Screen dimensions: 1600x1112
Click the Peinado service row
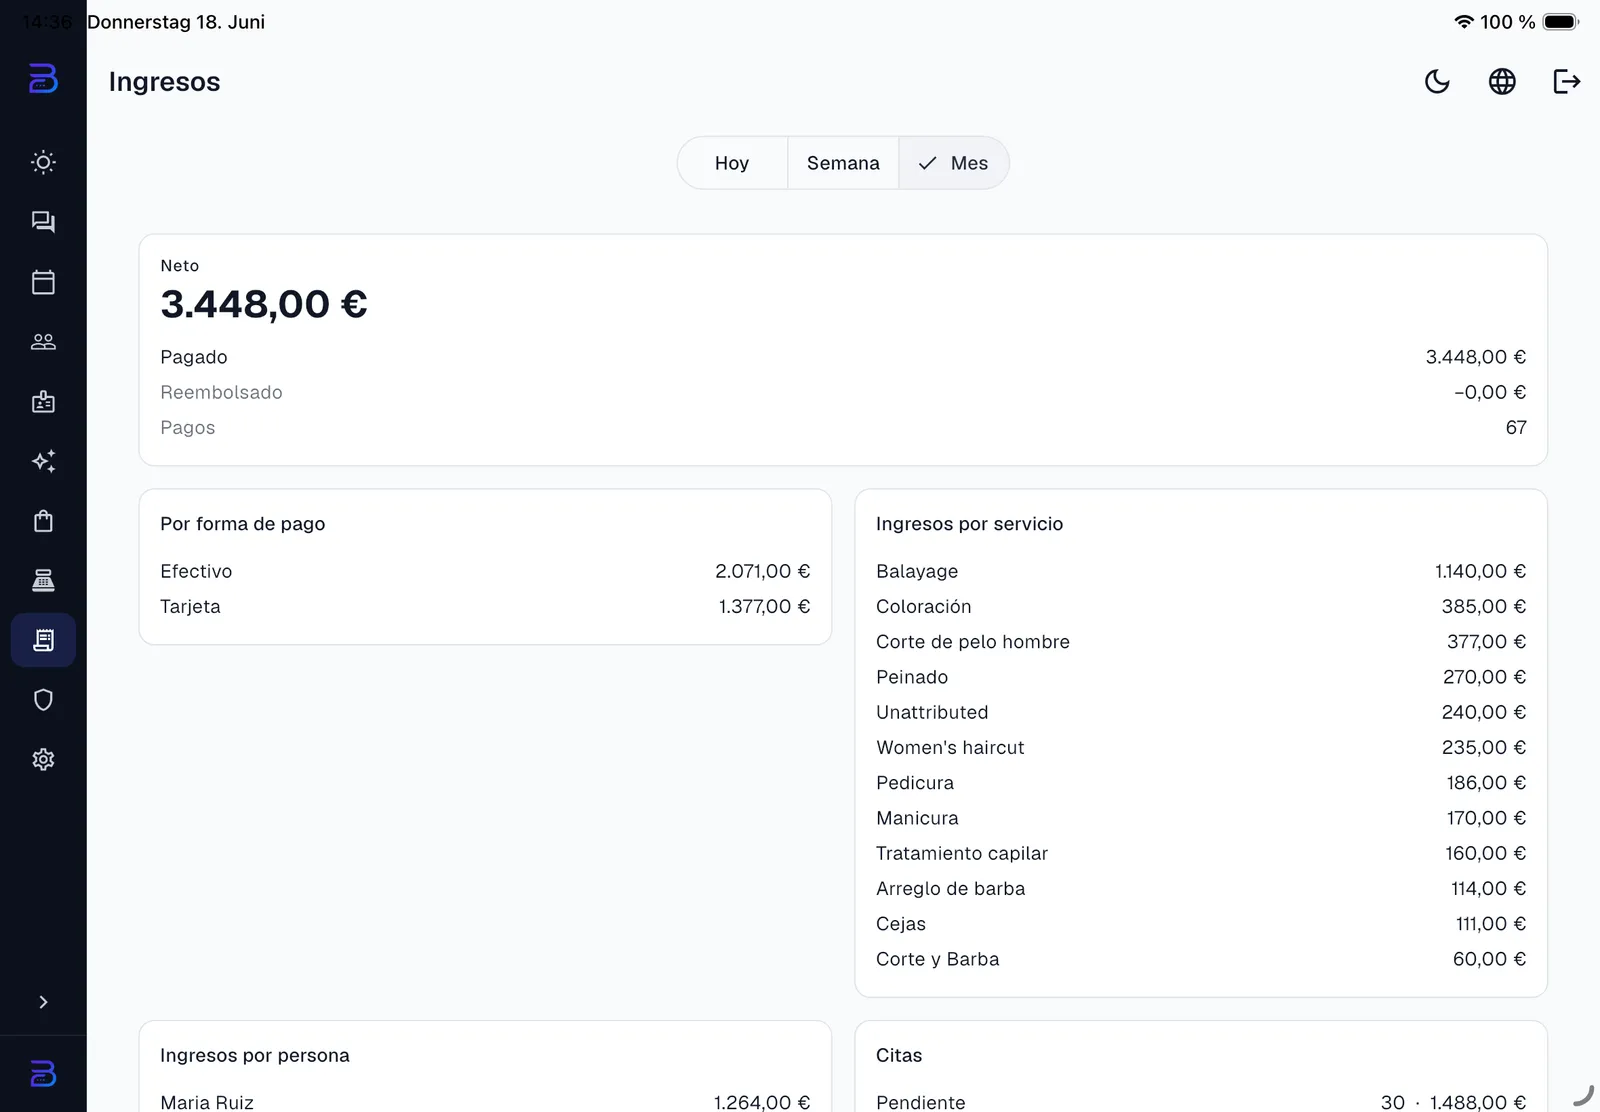pos(1201,677)
